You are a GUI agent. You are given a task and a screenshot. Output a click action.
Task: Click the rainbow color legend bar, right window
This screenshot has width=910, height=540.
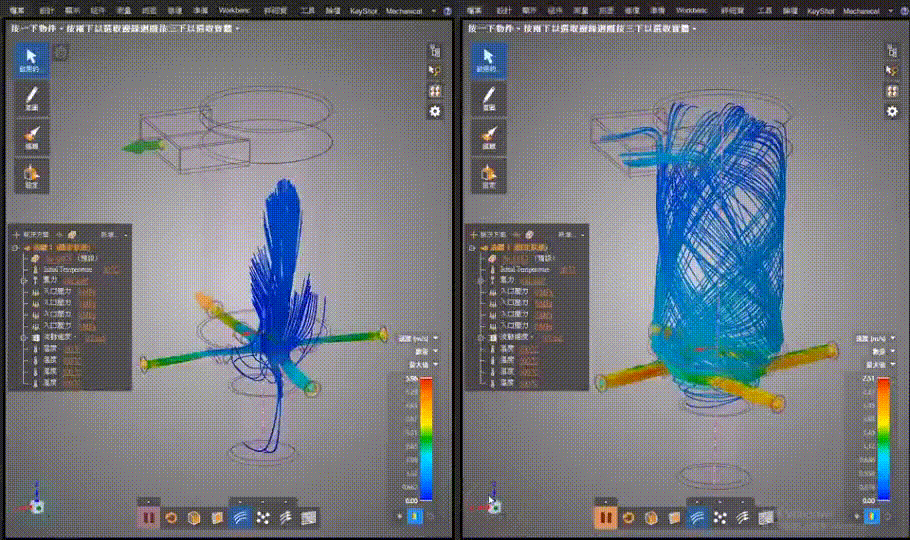[x=884, y=438]
